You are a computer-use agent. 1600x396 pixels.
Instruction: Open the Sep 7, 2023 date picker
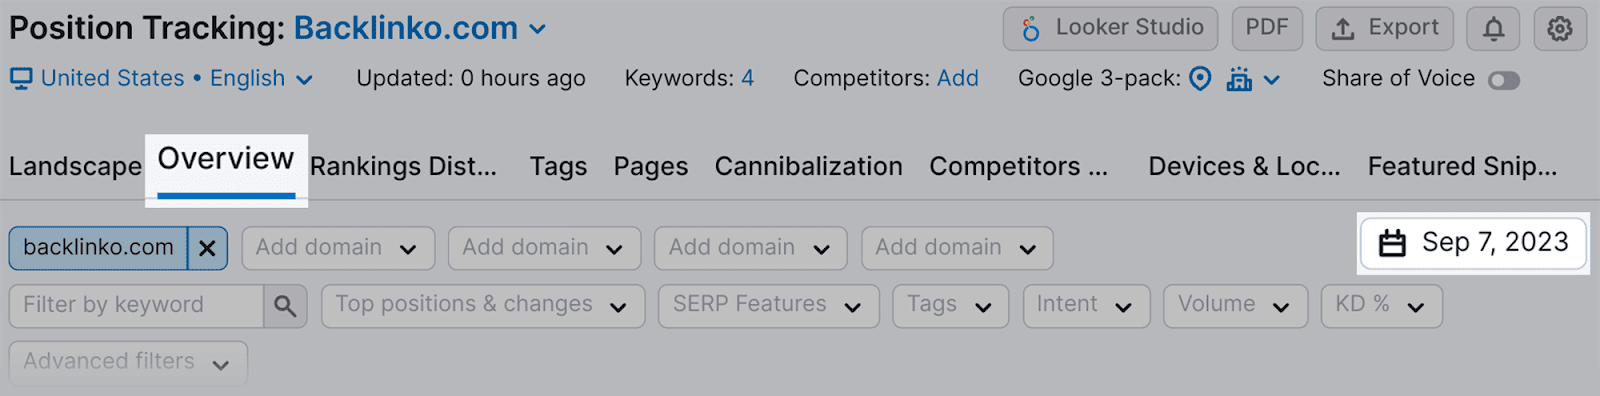(x=1473, y=243)
